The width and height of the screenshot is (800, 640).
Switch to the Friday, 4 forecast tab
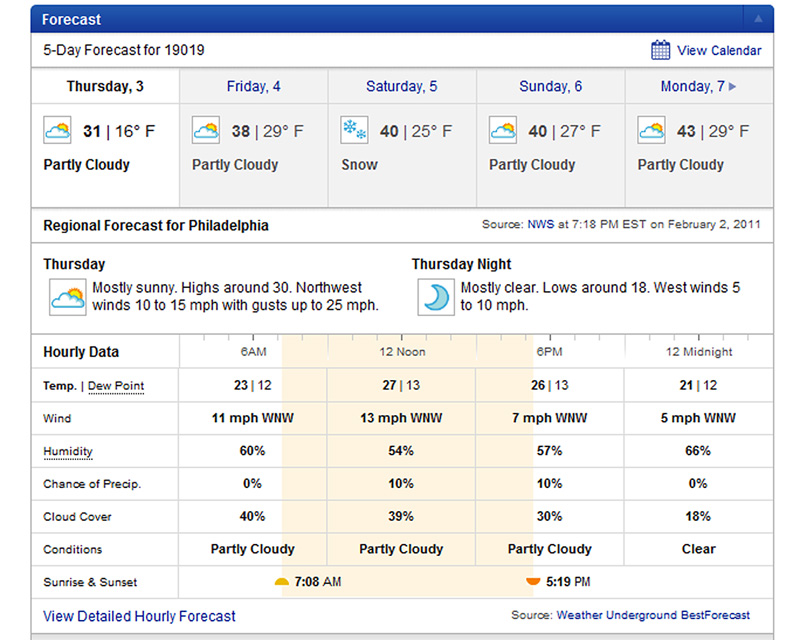[253, 87]
